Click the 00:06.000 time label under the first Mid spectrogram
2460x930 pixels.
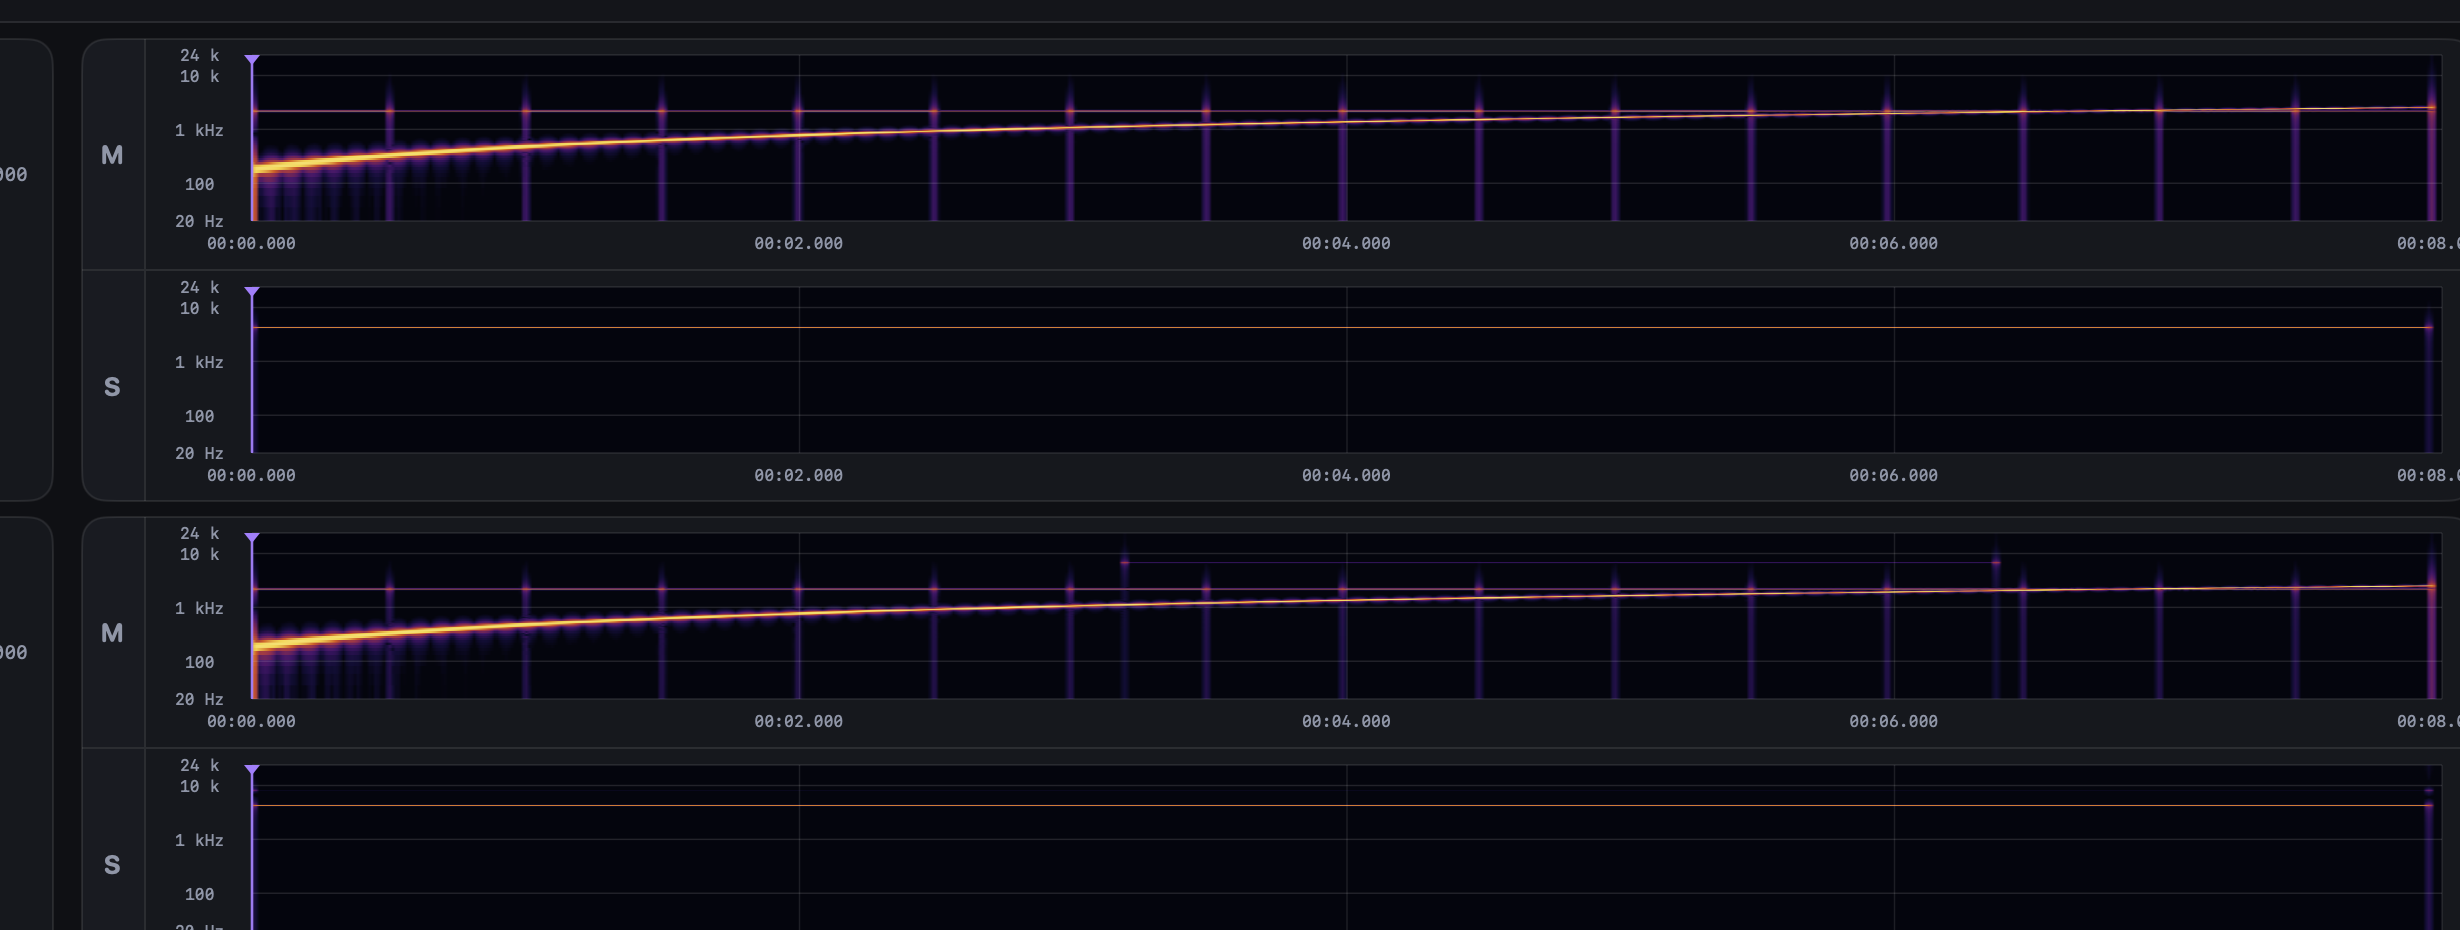coord(1893,243)
